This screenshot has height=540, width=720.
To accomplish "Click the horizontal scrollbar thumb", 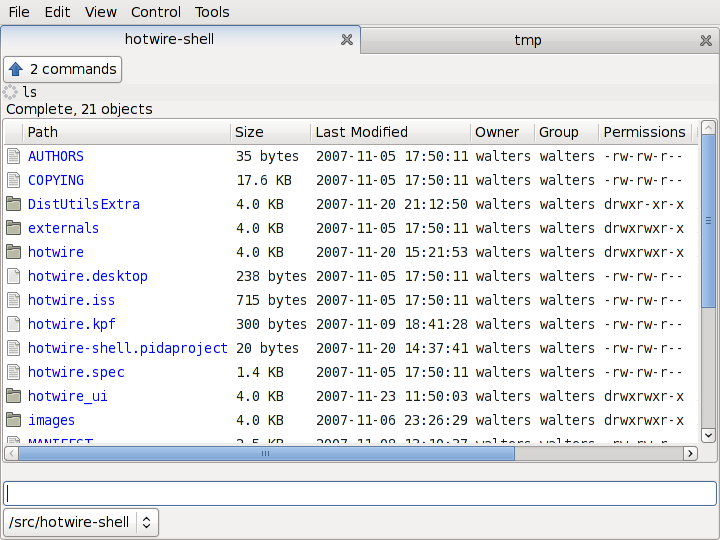I will click(266, 454).
